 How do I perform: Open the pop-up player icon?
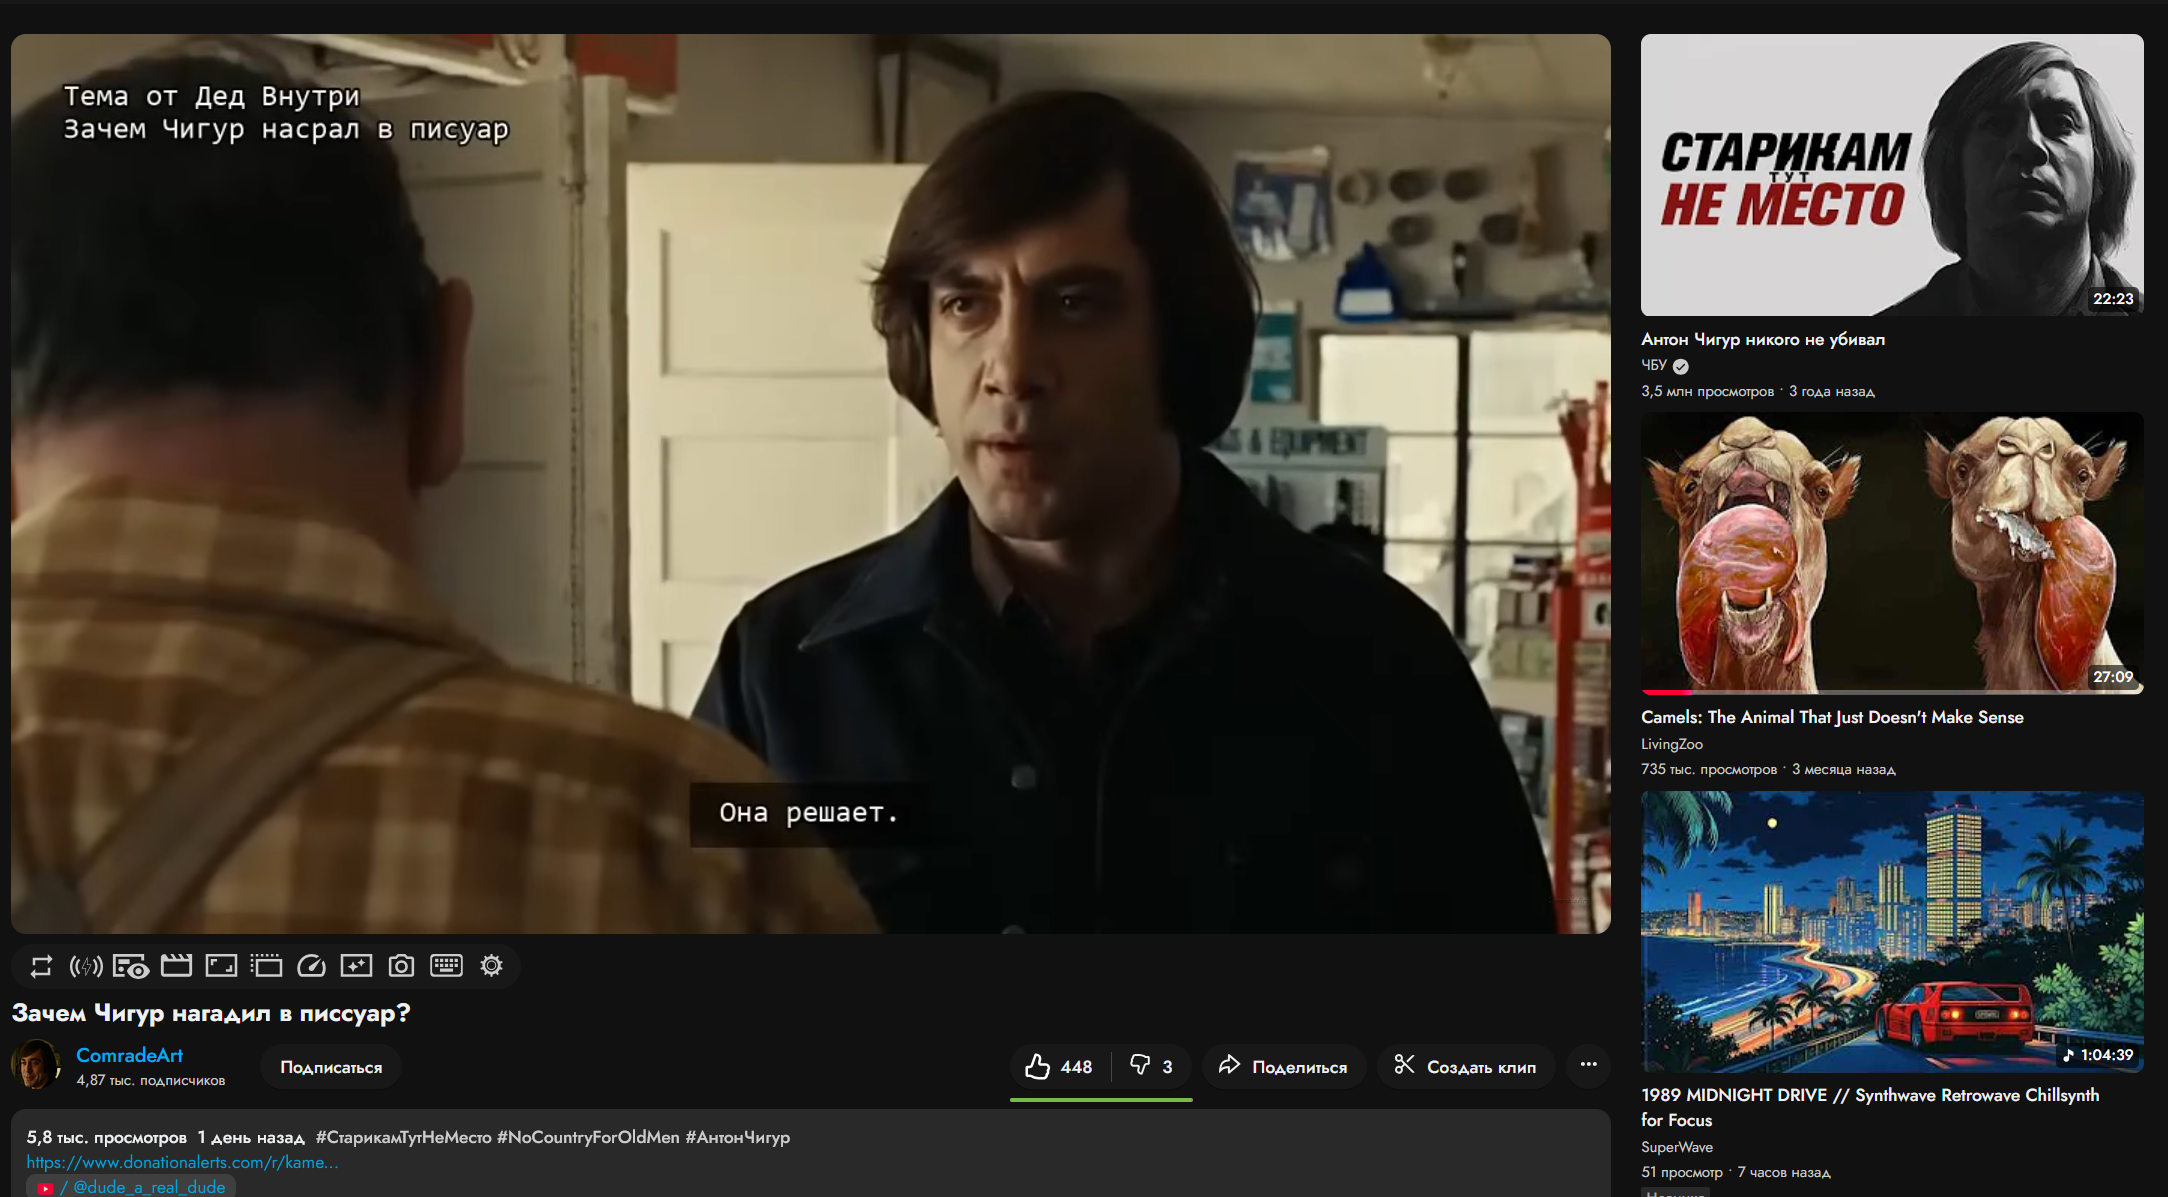(266, 966)
